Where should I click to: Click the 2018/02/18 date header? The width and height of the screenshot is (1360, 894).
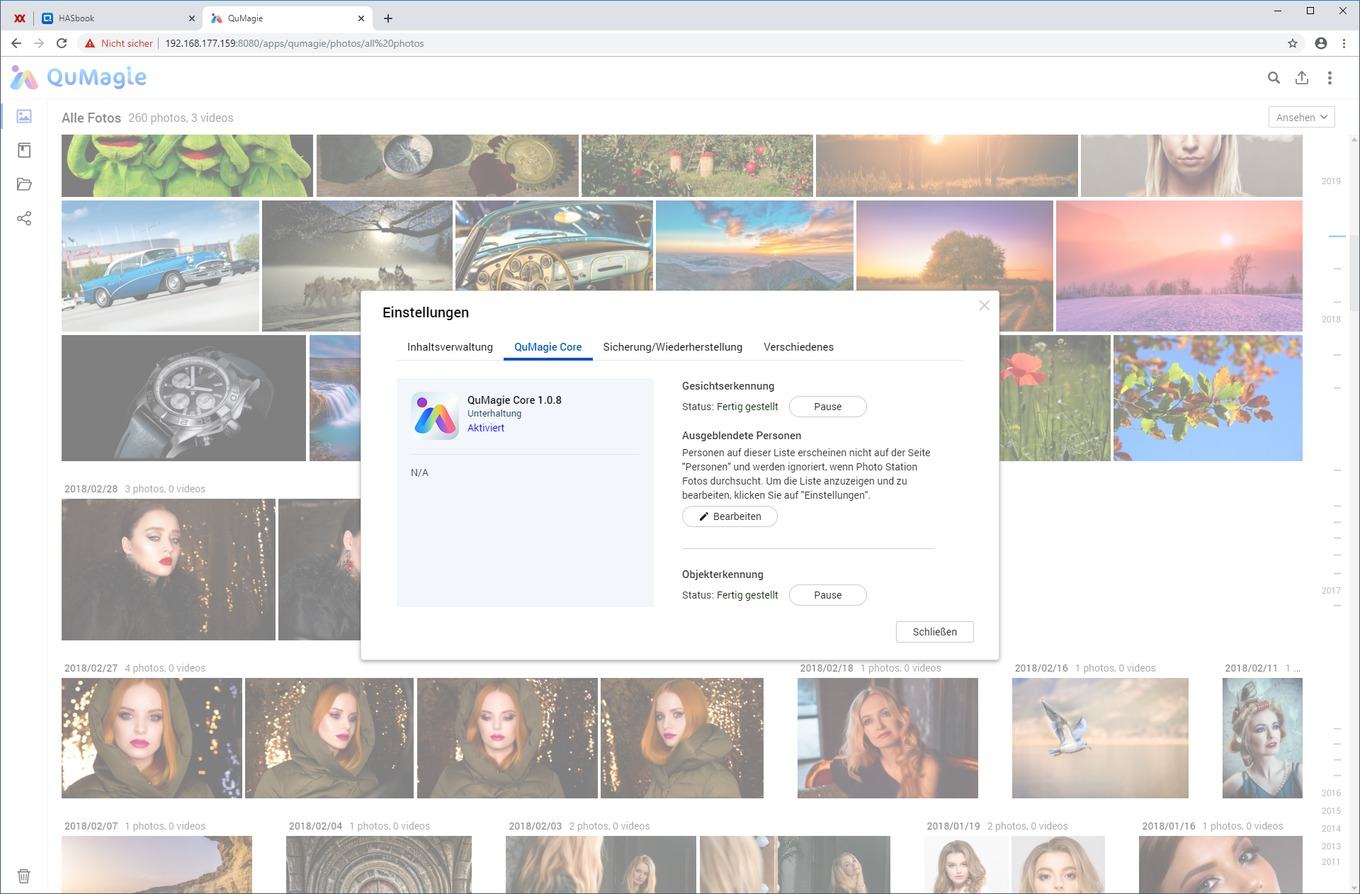tap(827, 668)
